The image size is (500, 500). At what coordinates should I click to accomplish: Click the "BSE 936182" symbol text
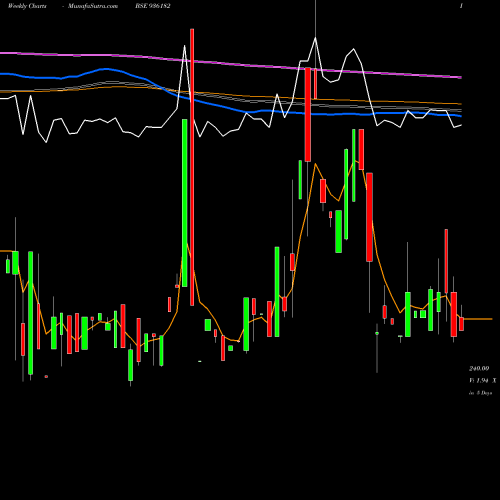click(x=153, y=6)
